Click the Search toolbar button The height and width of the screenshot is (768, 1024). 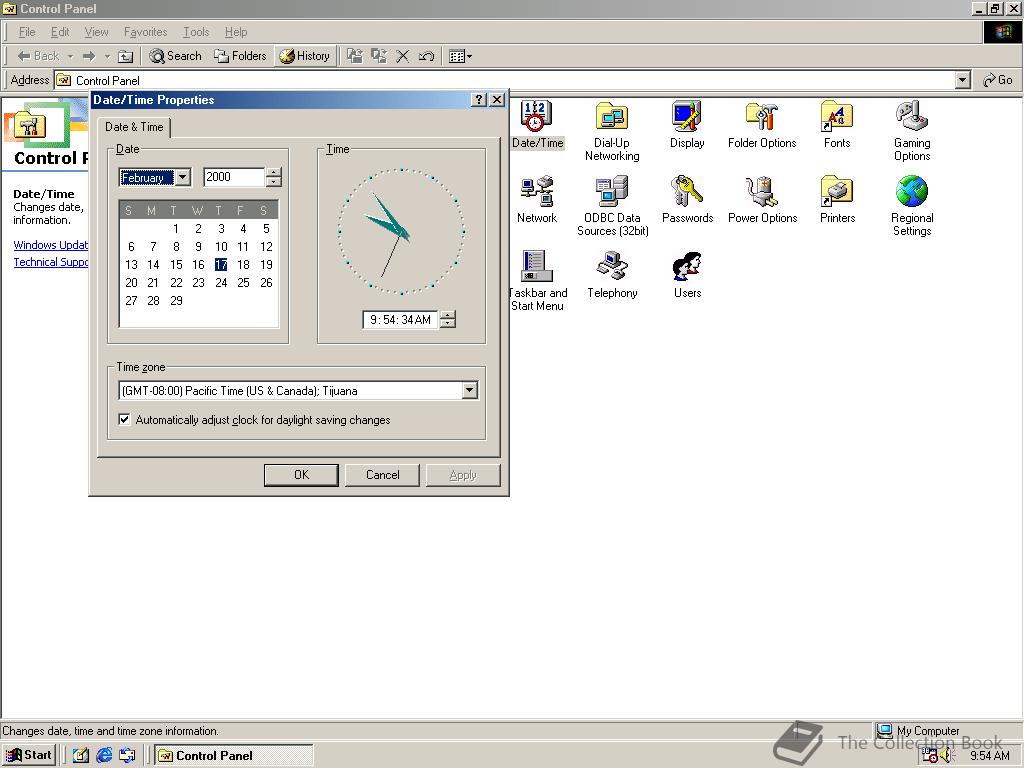175,56
